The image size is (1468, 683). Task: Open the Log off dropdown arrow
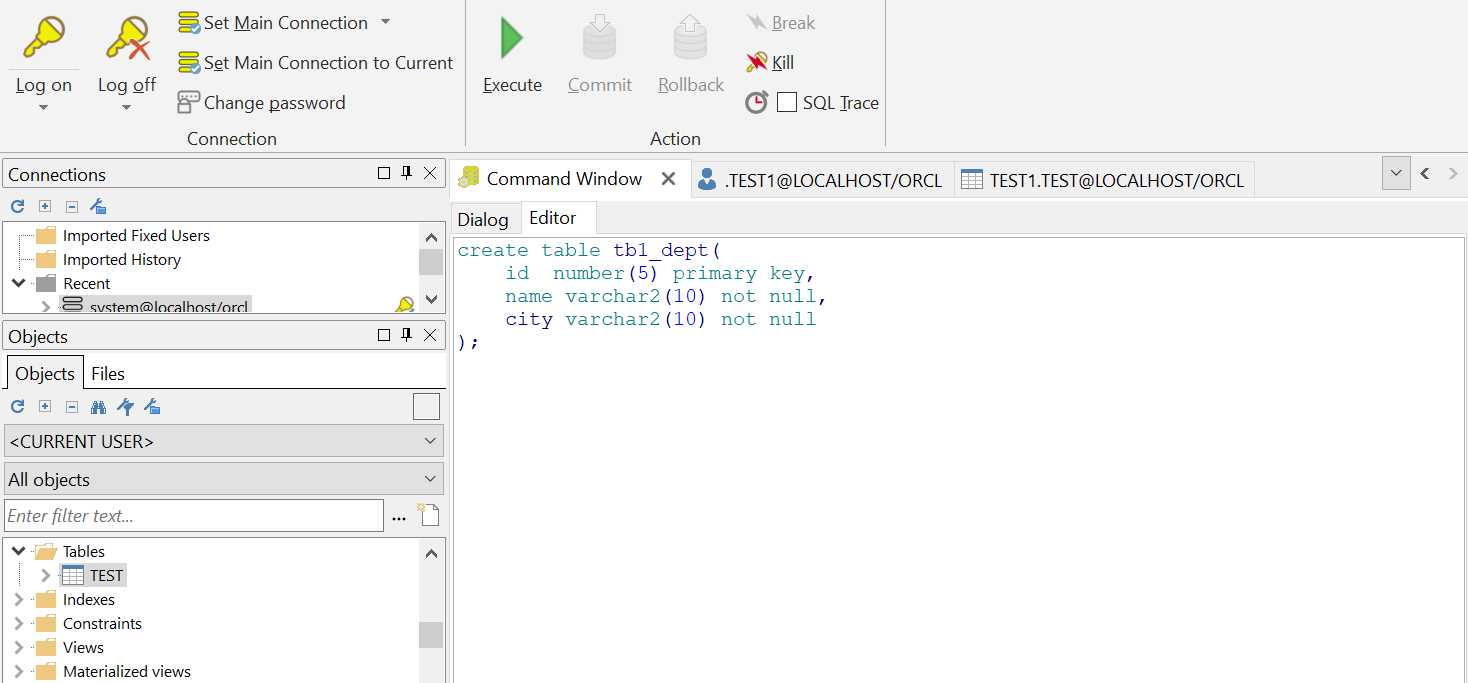pyautogui.click(x=127, y=107)
